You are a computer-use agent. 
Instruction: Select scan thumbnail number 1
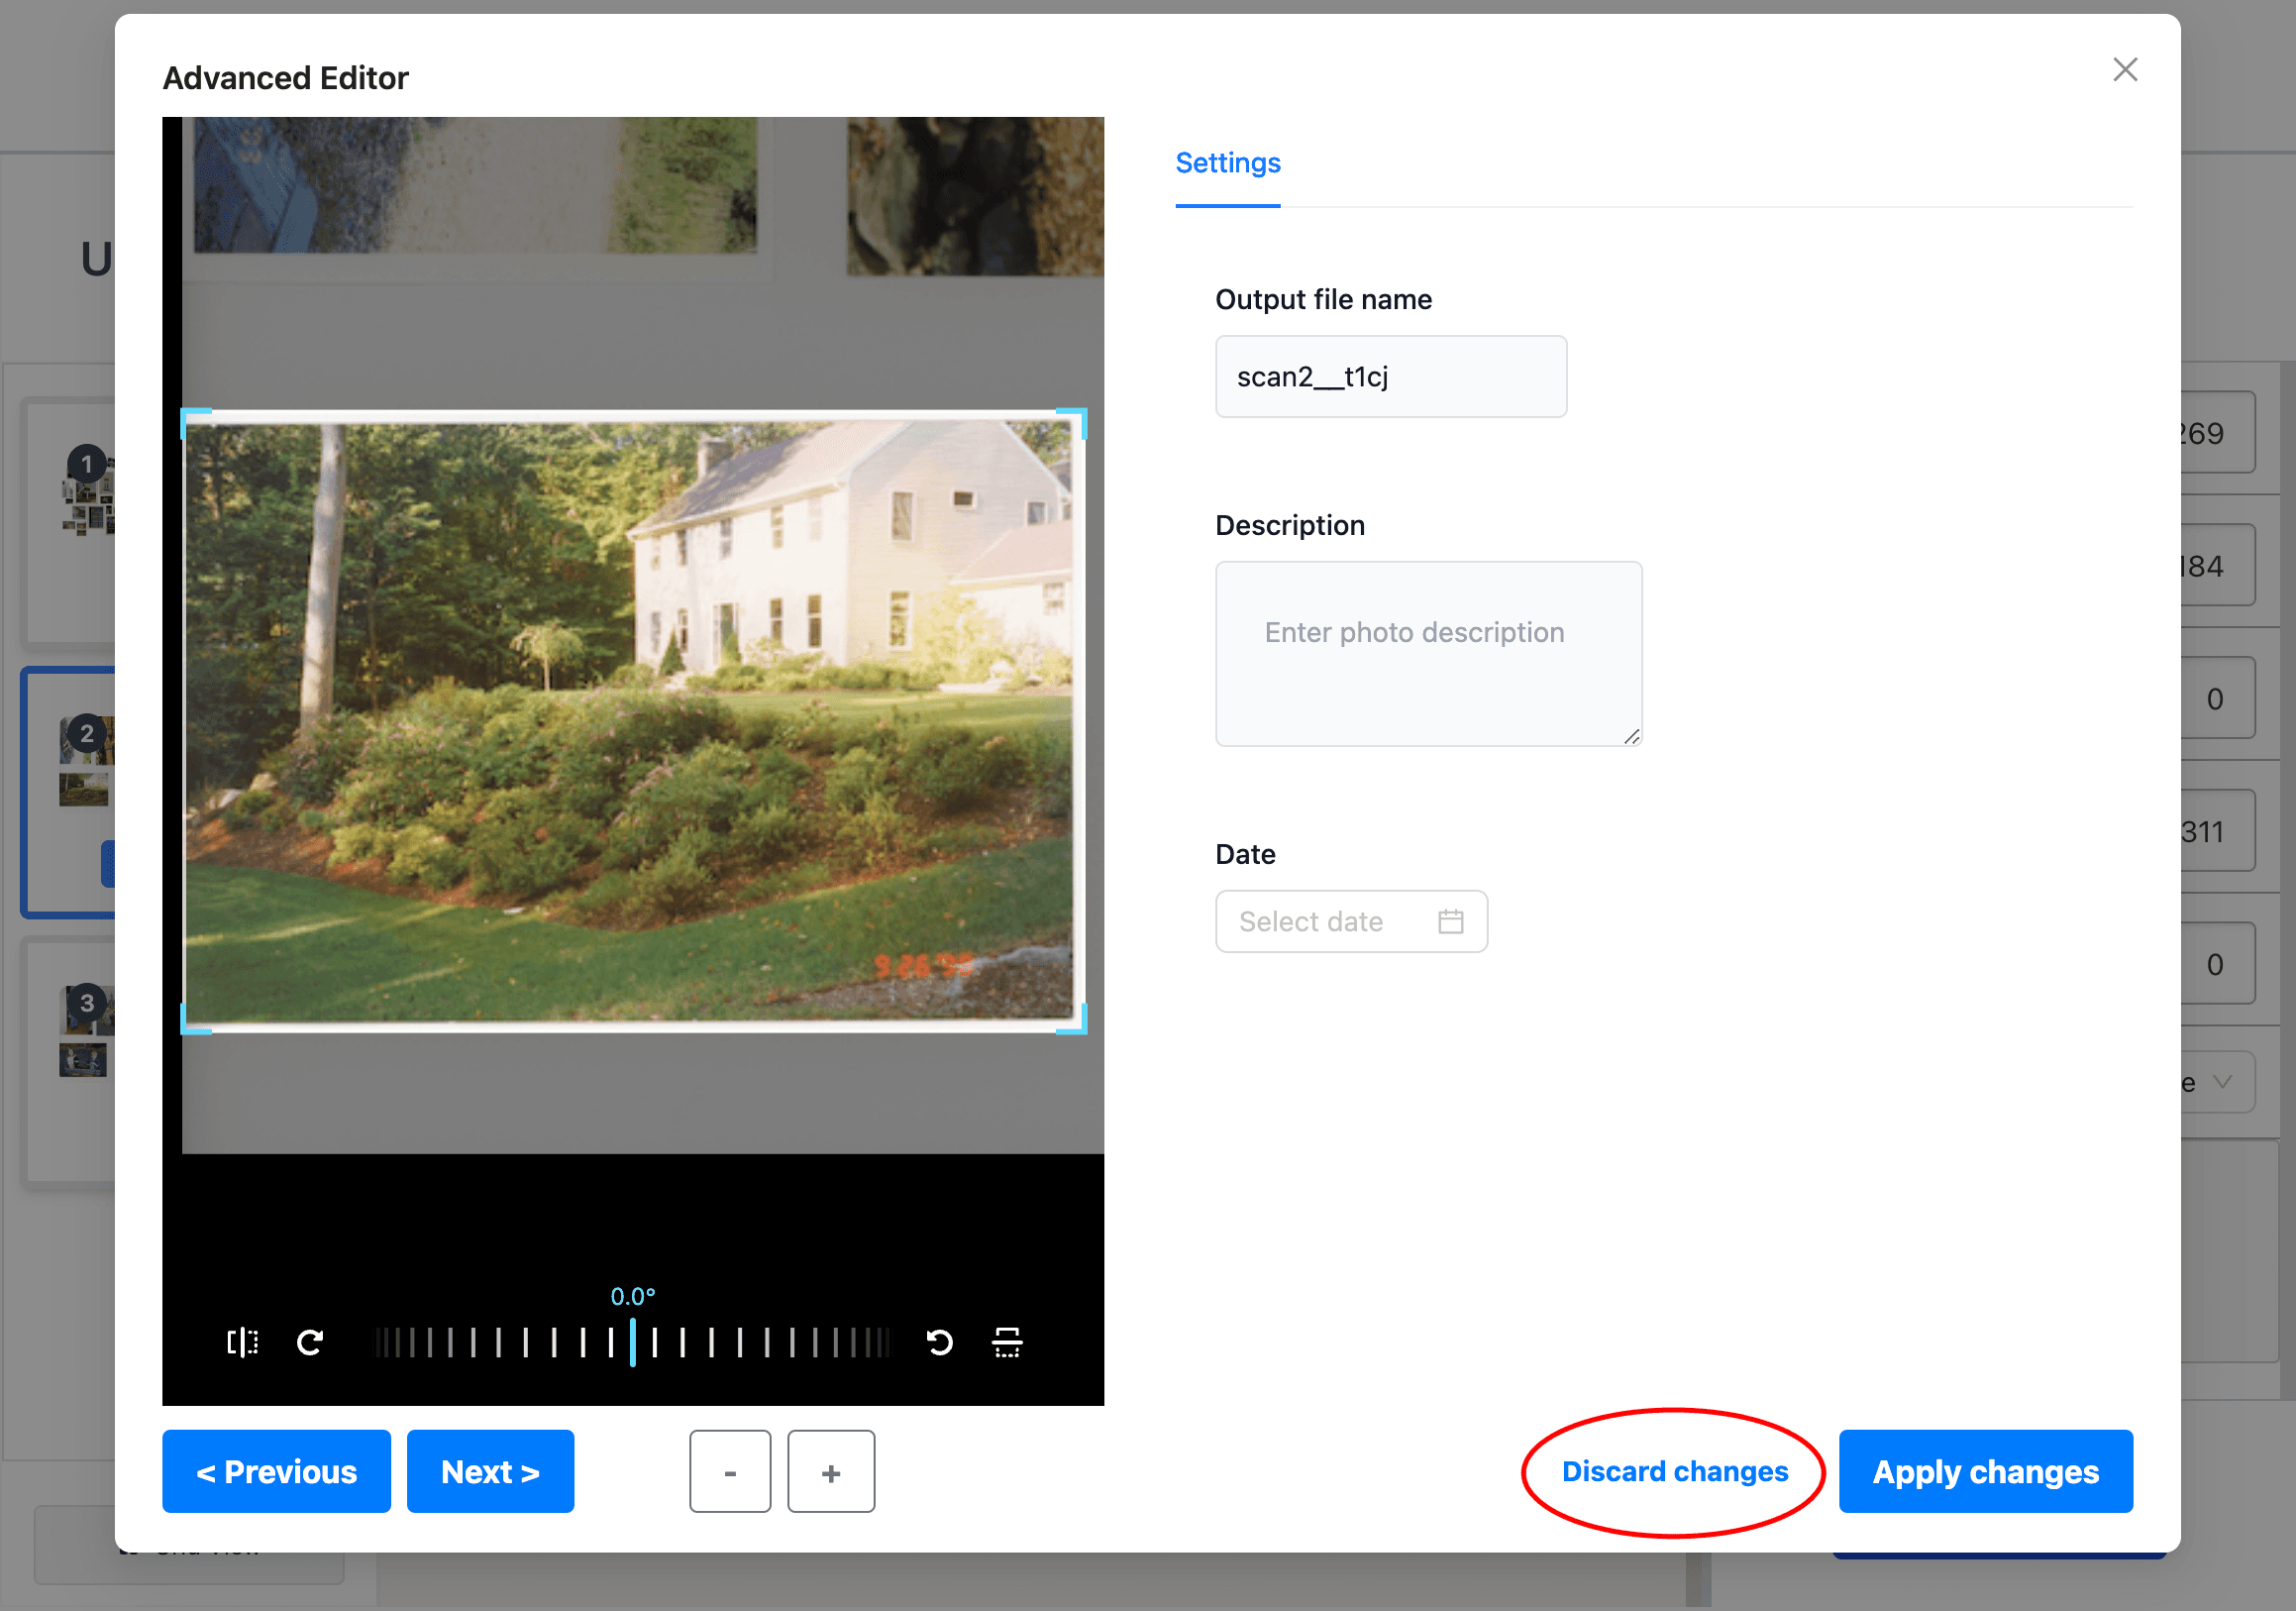tap(88, 497)
